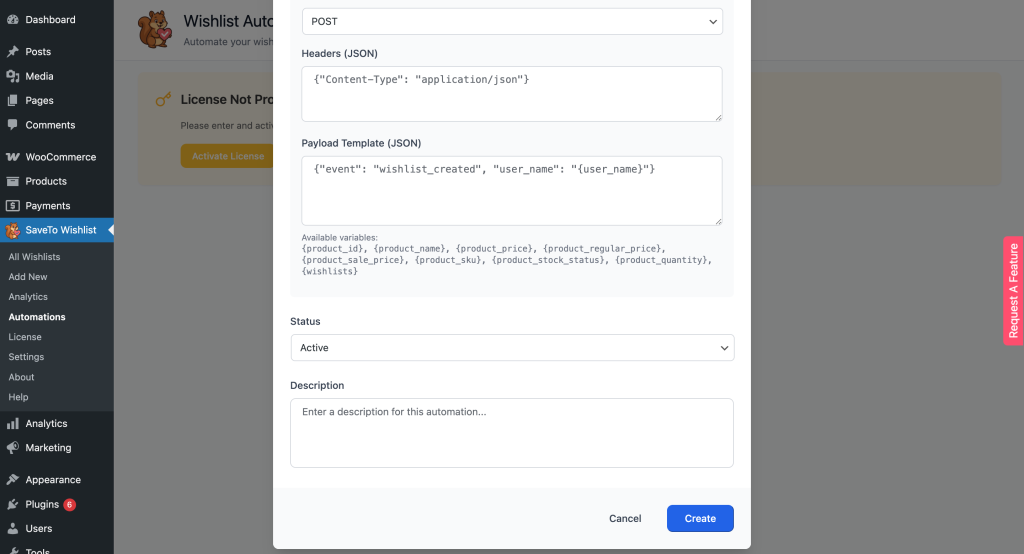Viewport: 1024px width, 554px height.
Task: Click the Comments bubble icon
Action: (x=12, y=125)
